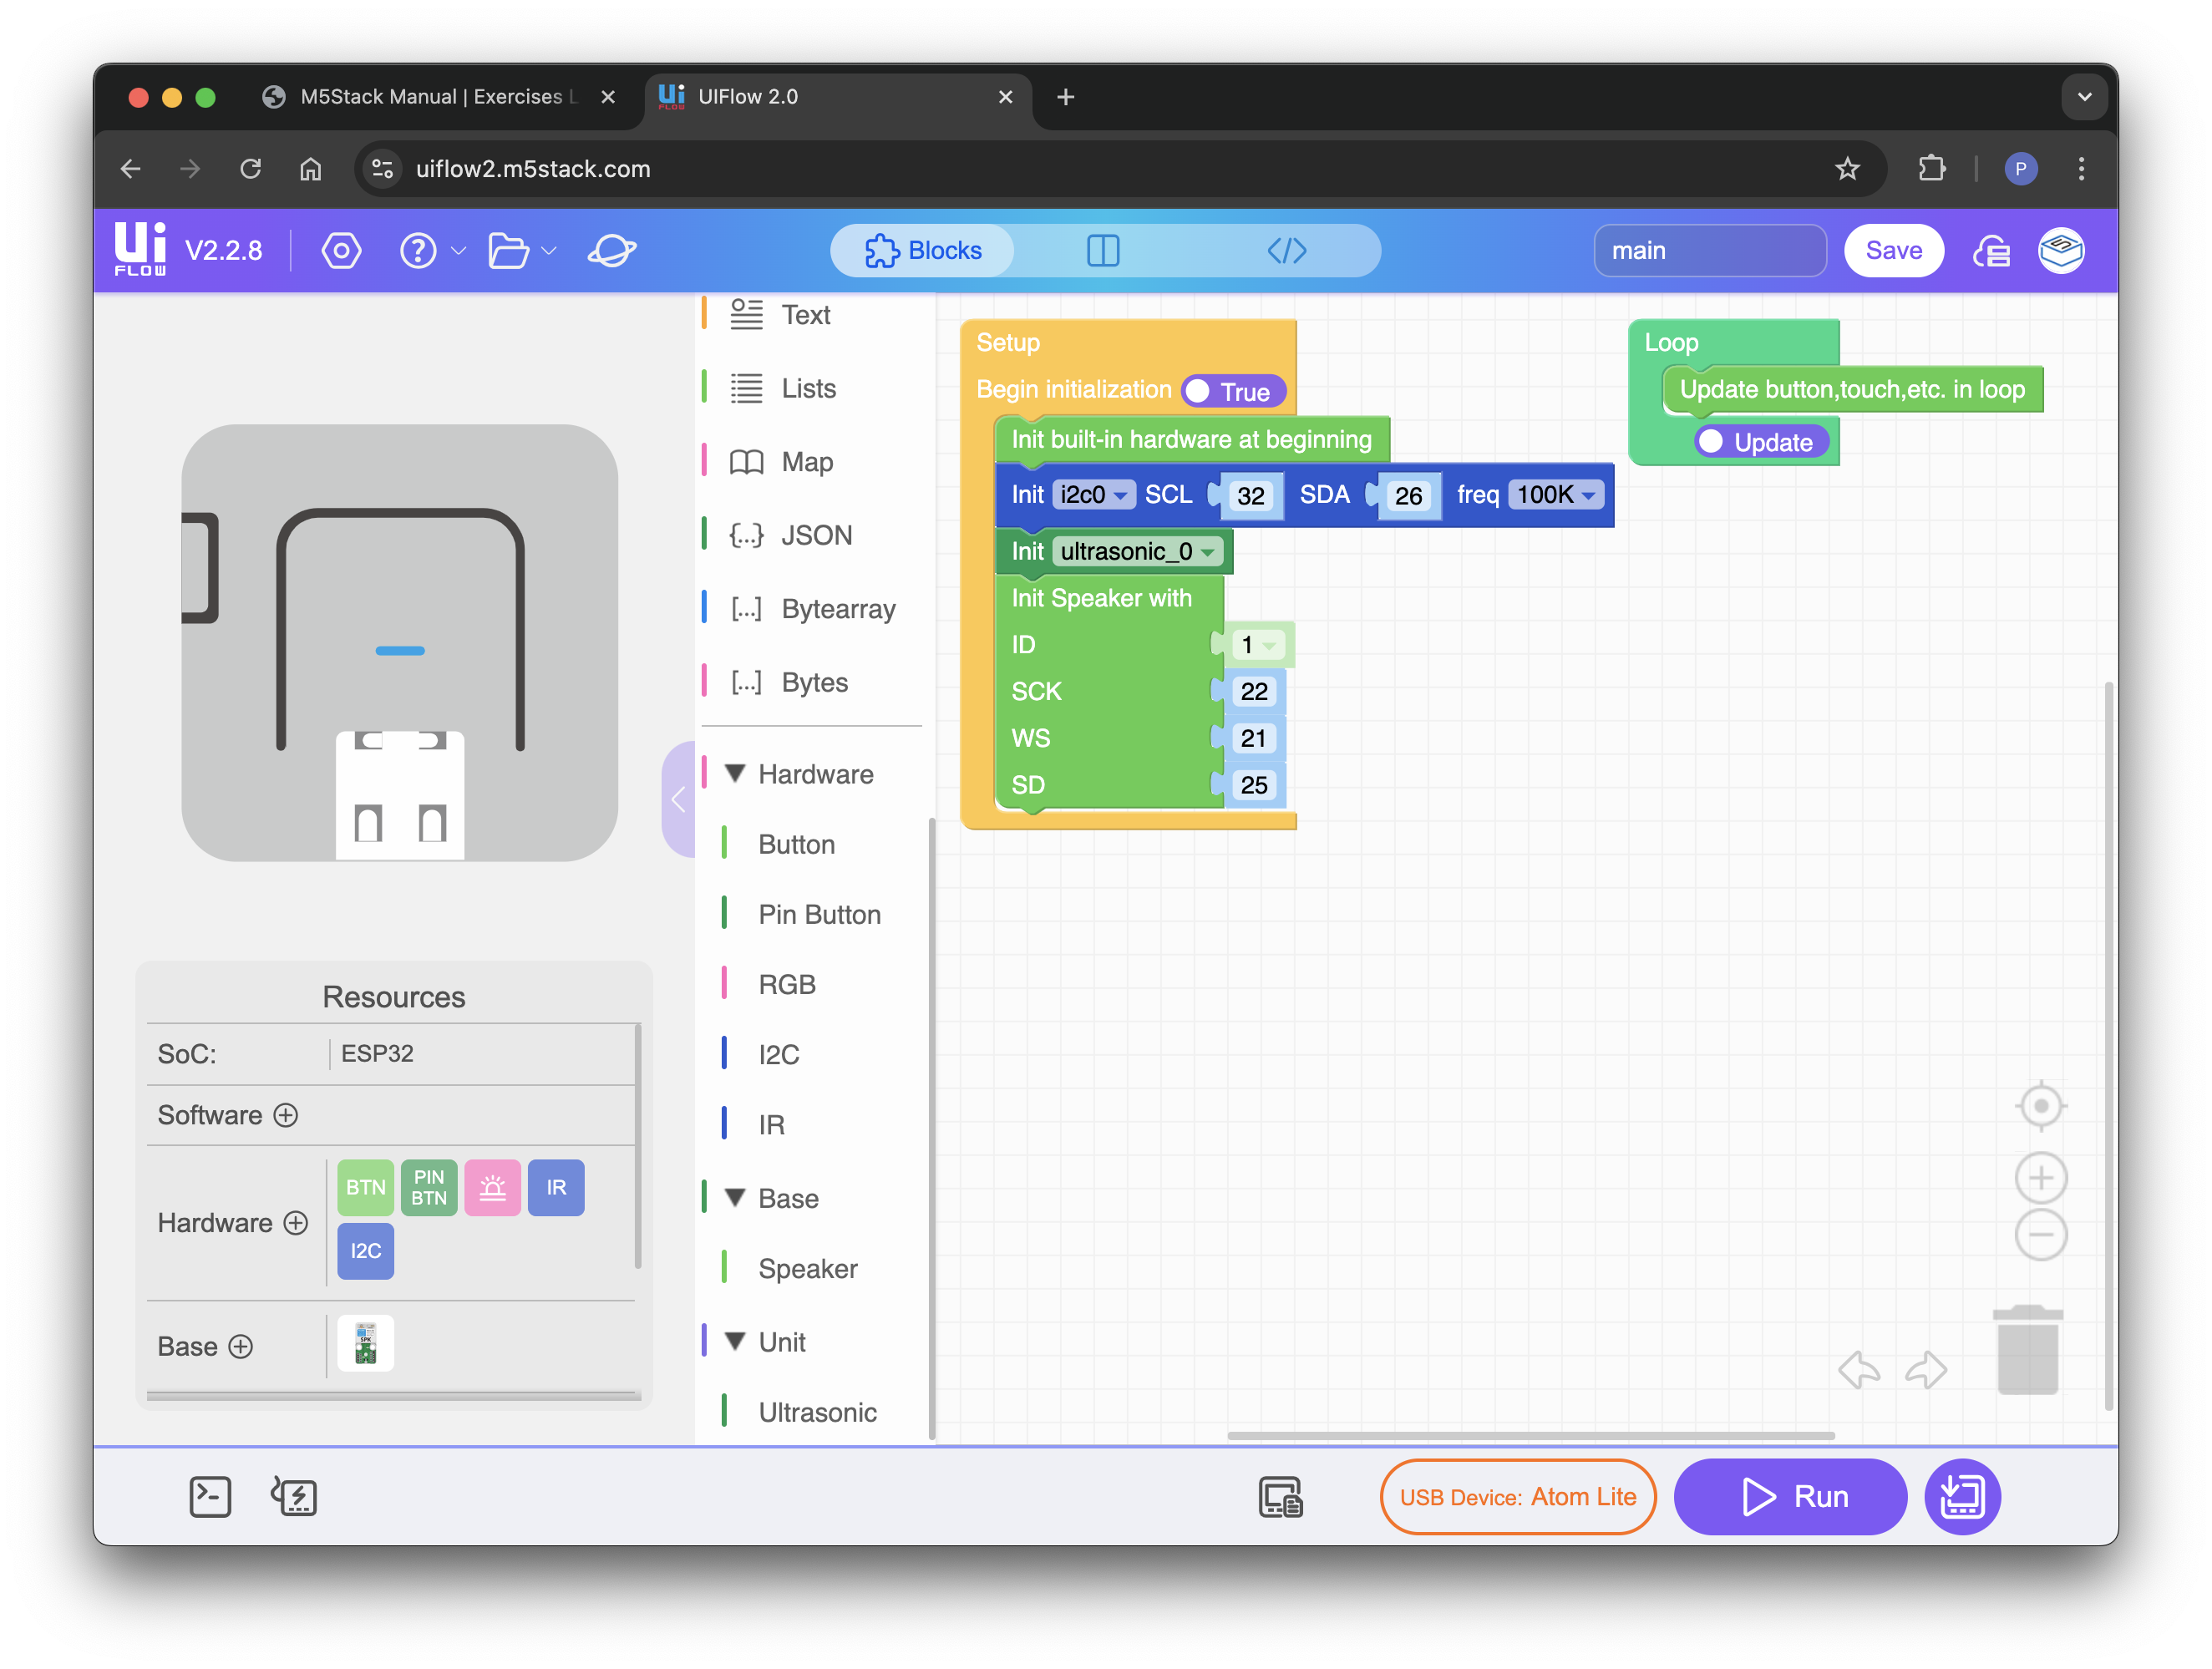Screen dimensions: 2212x1669
Task: Open the JSON block category
Action: 816,535
